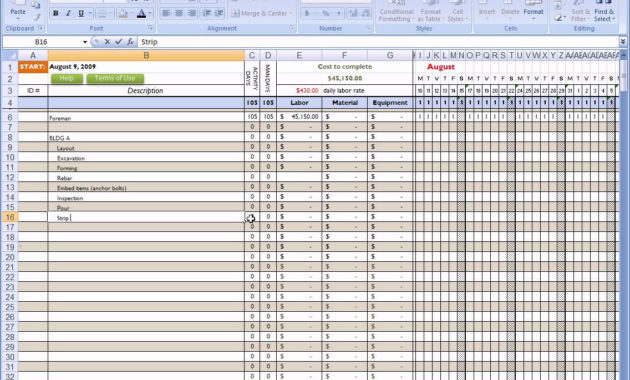The image size is (630, 380).
Task: Copy selection using the Copy icon
Action: coord(36,5)
